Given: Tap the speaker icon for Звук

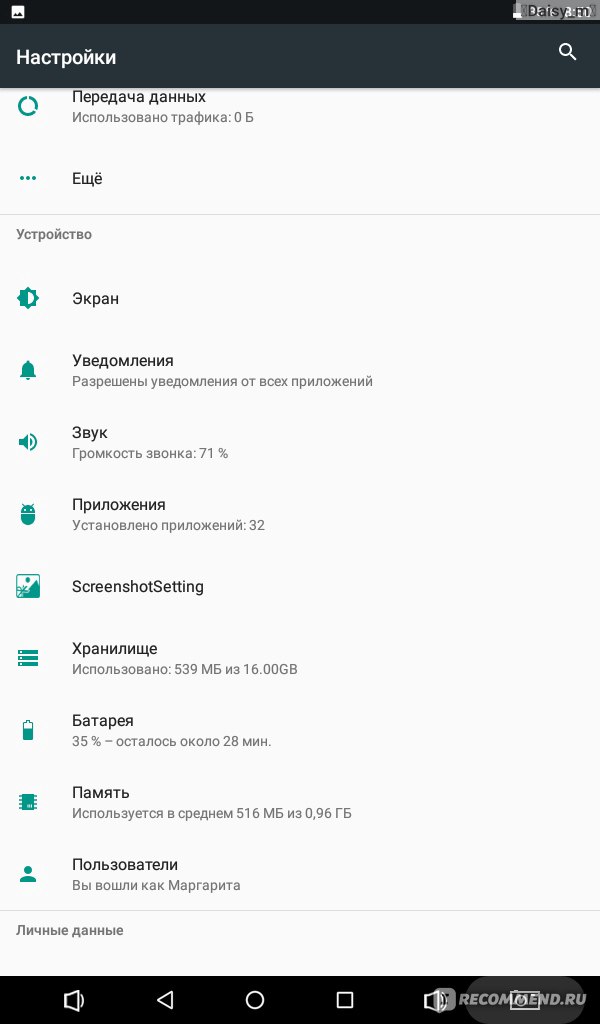Looking at the screenshot, I should pos(28,442).
